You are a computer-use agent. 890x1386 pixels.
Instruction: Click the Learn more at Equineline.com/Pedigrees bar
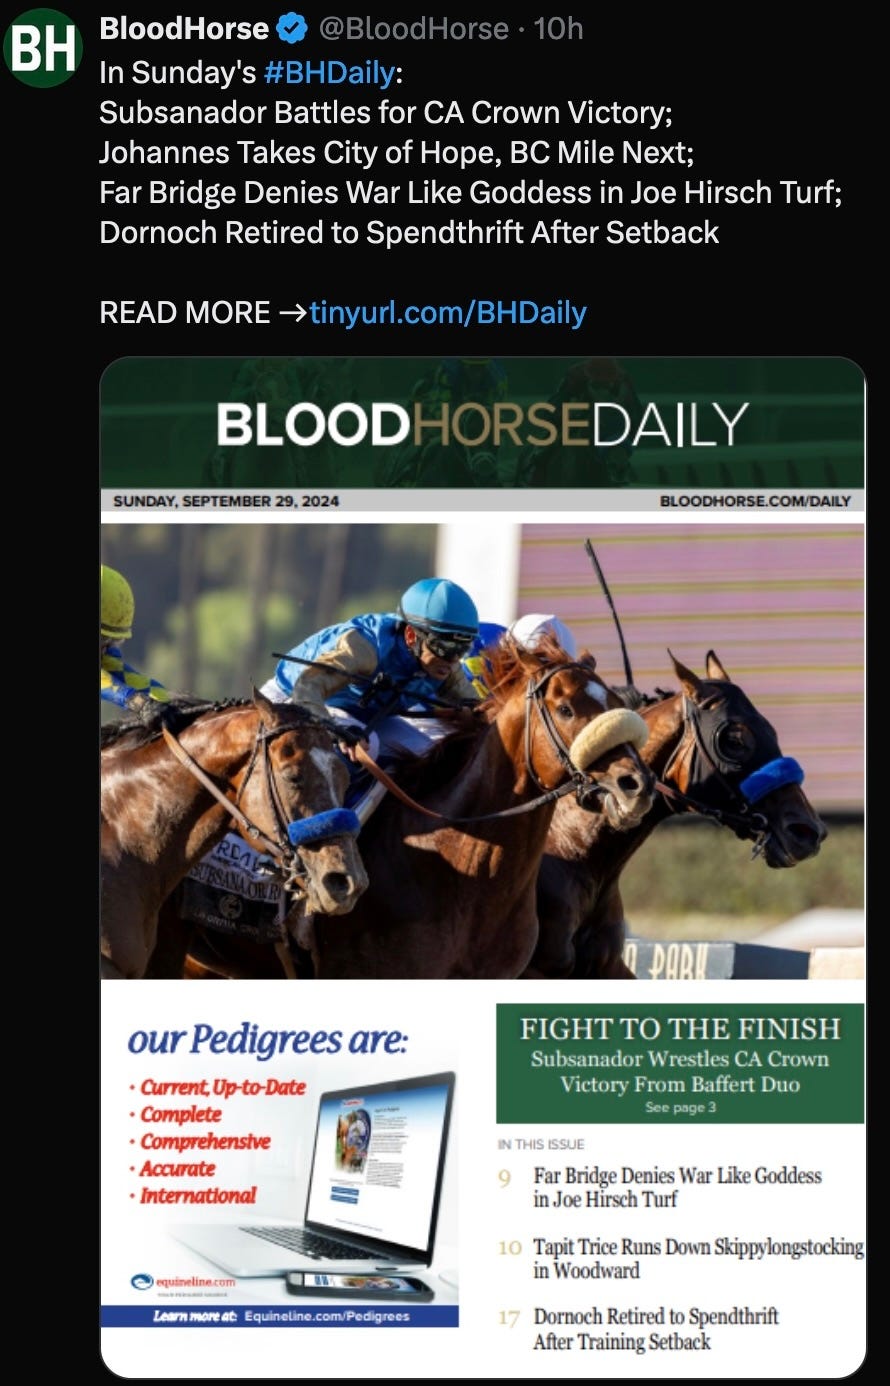[x=280, y=1316]
